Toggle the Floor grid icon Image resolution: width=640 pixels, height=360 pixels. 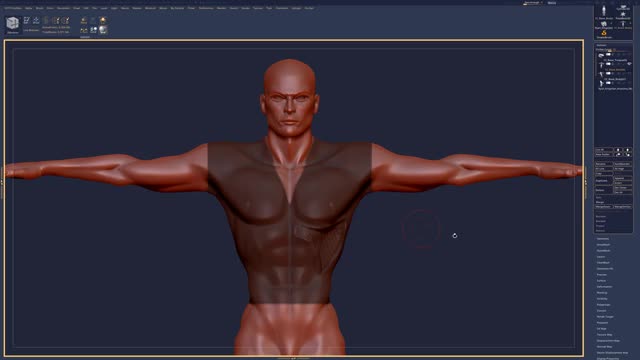point(84,30)
